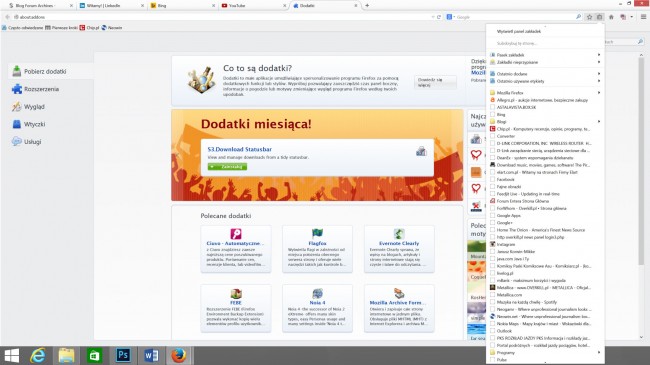This screenshot has width=650, height=365.
Task: Expand the Pasek zakładek submenu
Action: pyautogui.click(x=545, y=55)
